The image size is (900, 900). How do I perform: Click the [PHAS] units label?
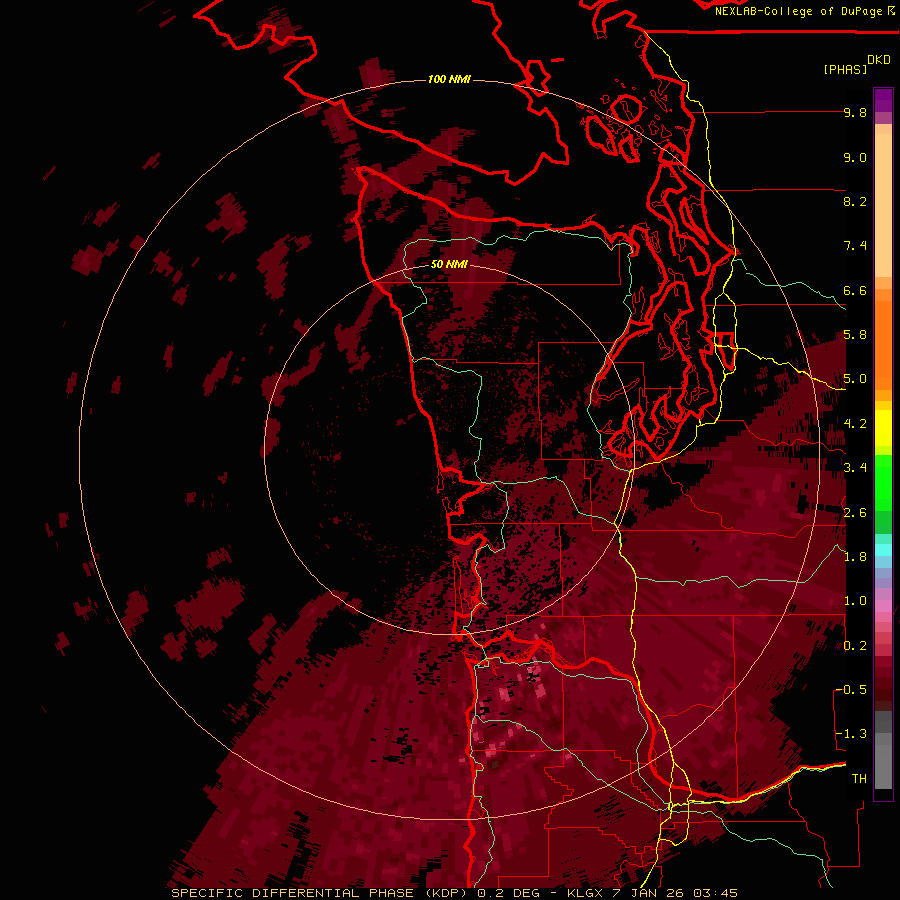[x=845, y=69]
